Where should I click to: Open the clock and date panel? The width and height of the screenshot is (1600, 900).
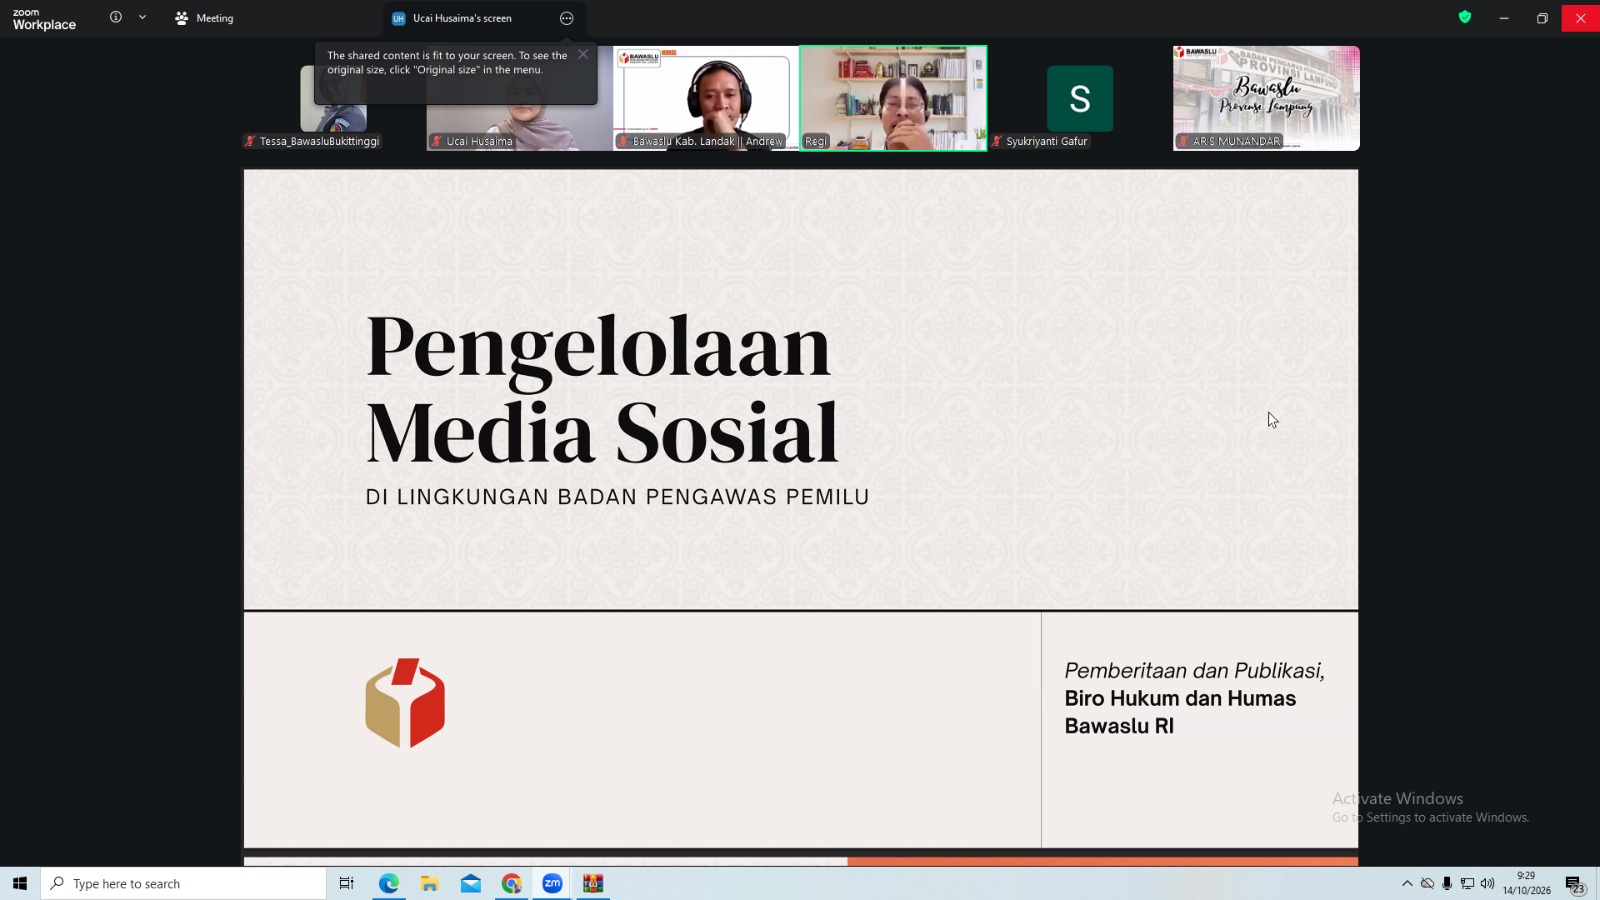[x=1526, y=883]
